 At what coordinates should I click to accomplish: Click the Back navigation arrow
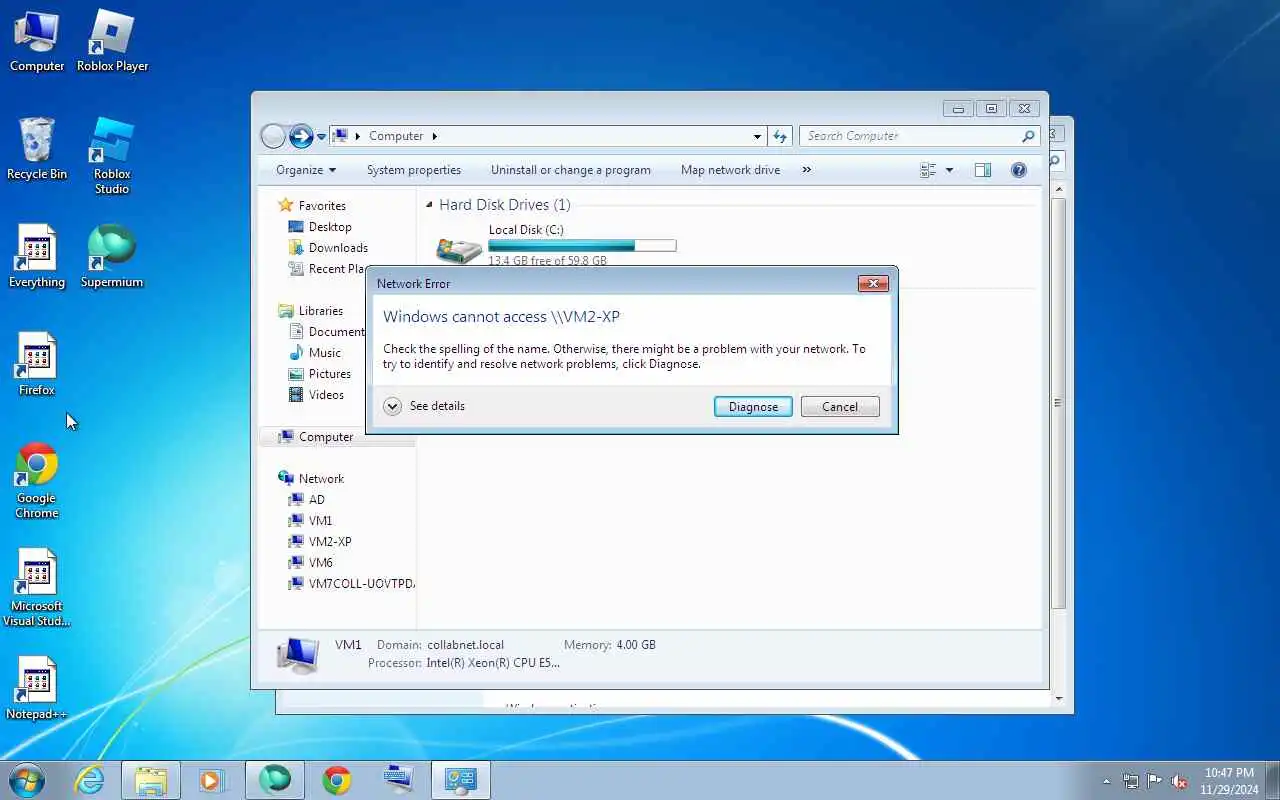point(273,136)
